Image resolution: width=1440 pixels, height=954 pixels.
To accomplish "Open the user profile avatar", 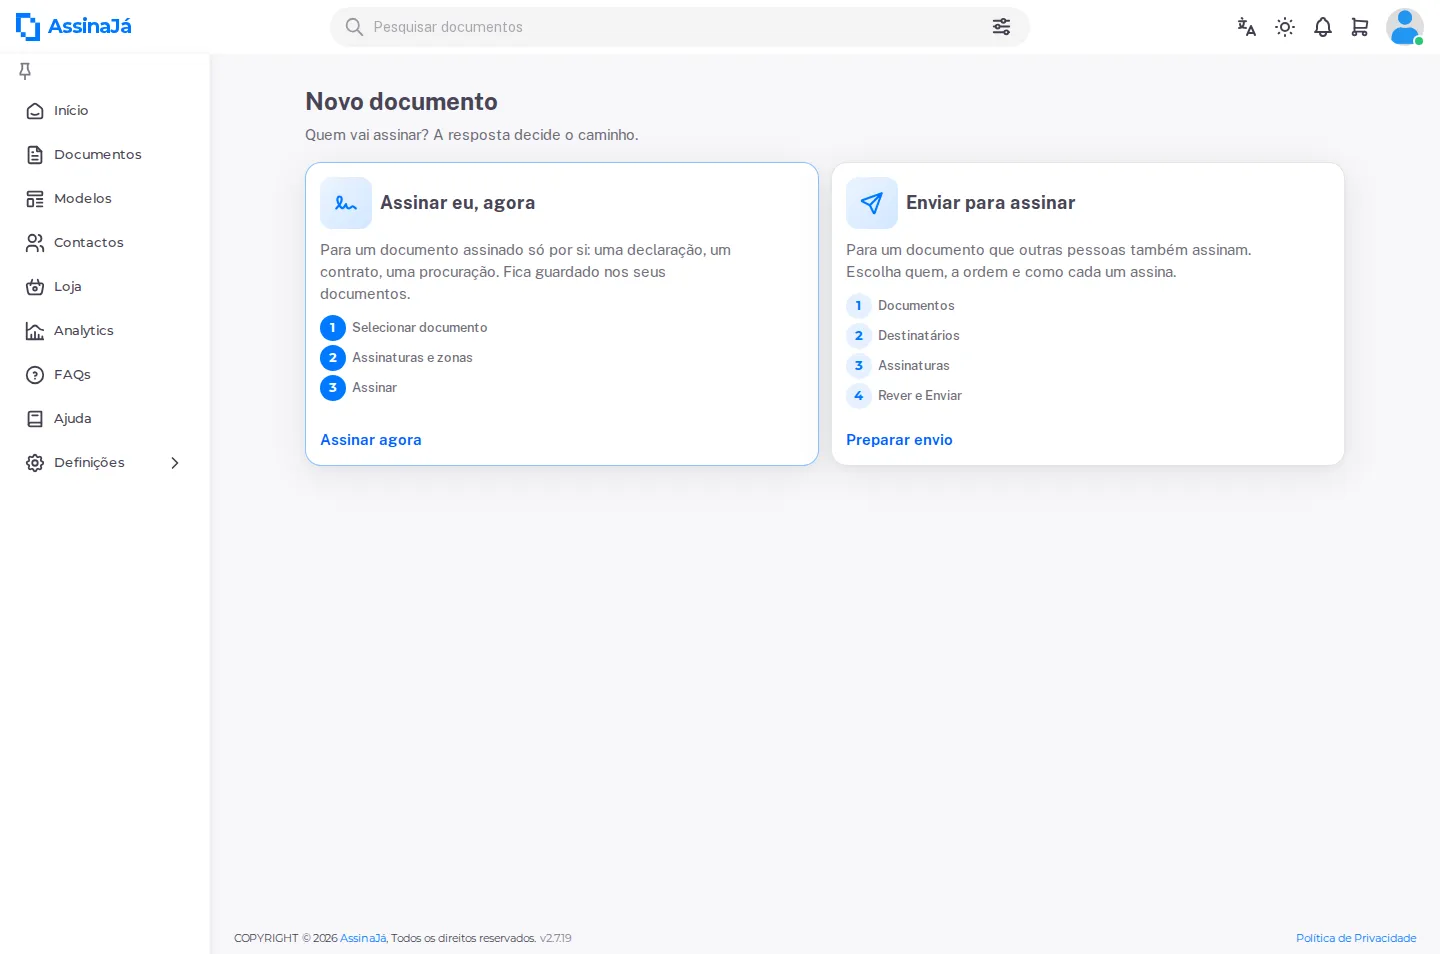I will pyautogui.click(x=1405, y=27).
